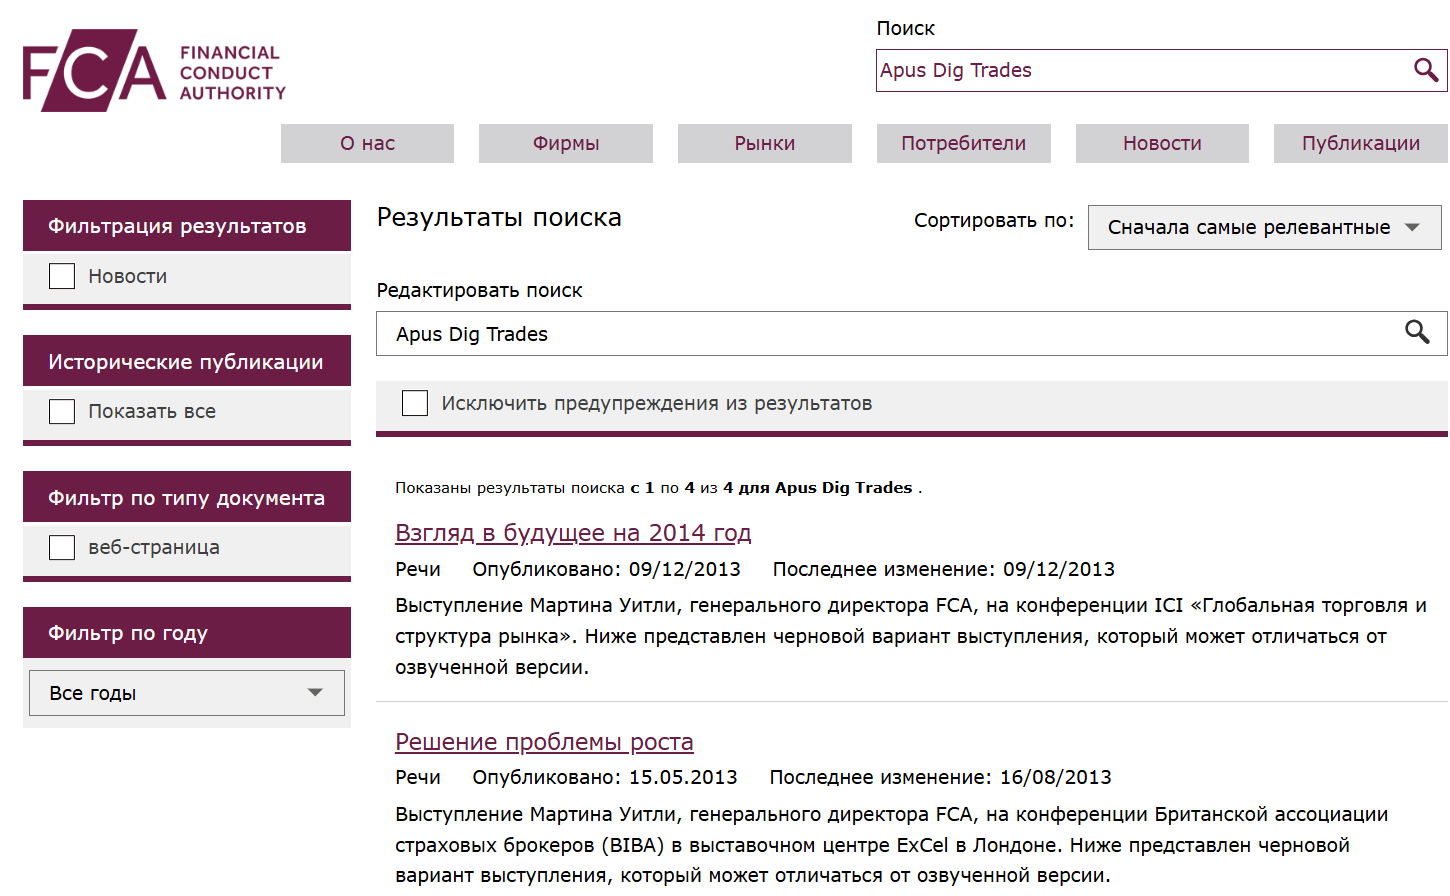Go to the 'Потребители' section
The height and width of the screenshot is (896, 1450).
pos(963,143)
